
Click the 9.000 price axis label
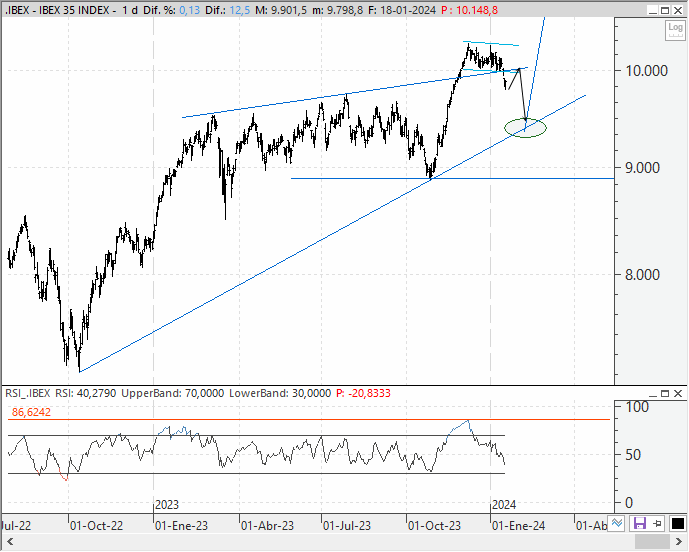point(643,167)
